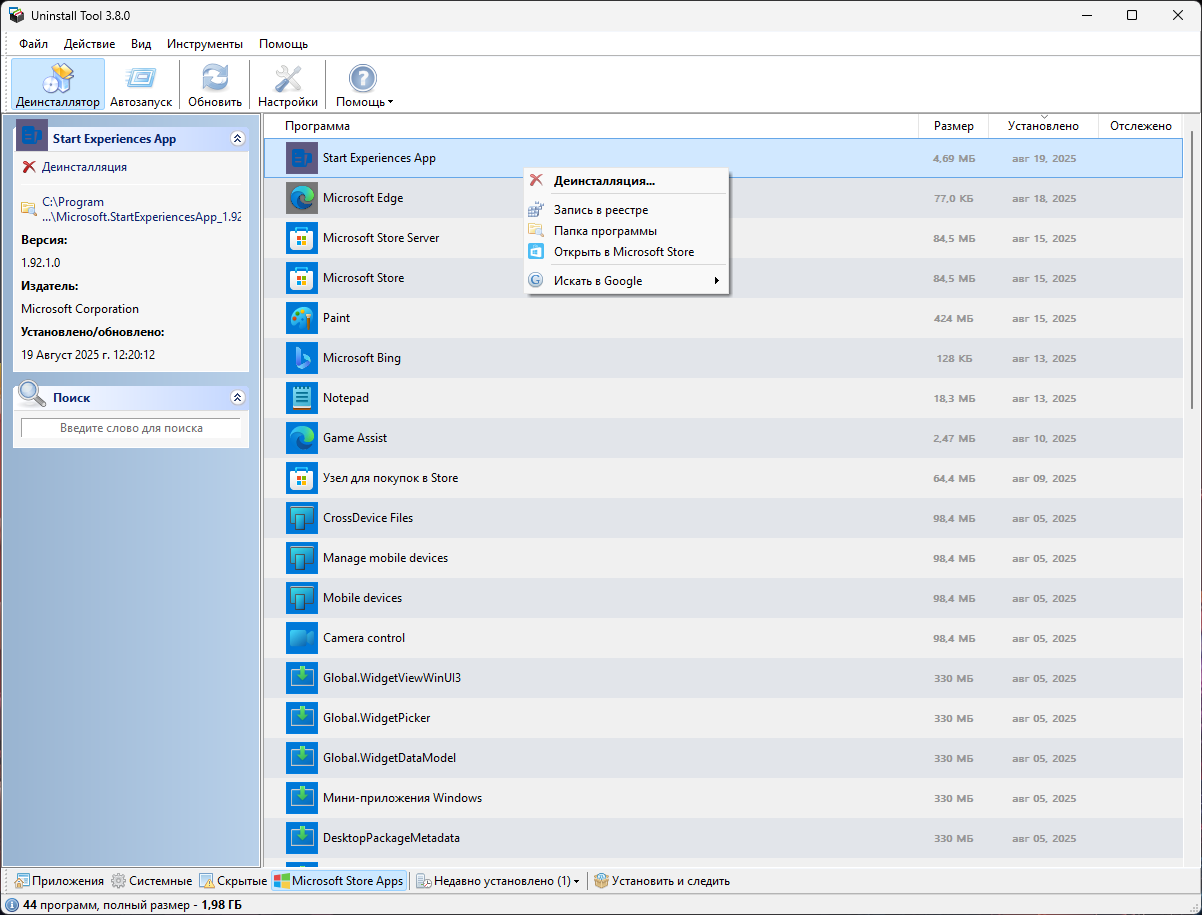Click the Start Experiences App row icon
The height and width of the screenshot is (915, 1202).
(302, 158)
